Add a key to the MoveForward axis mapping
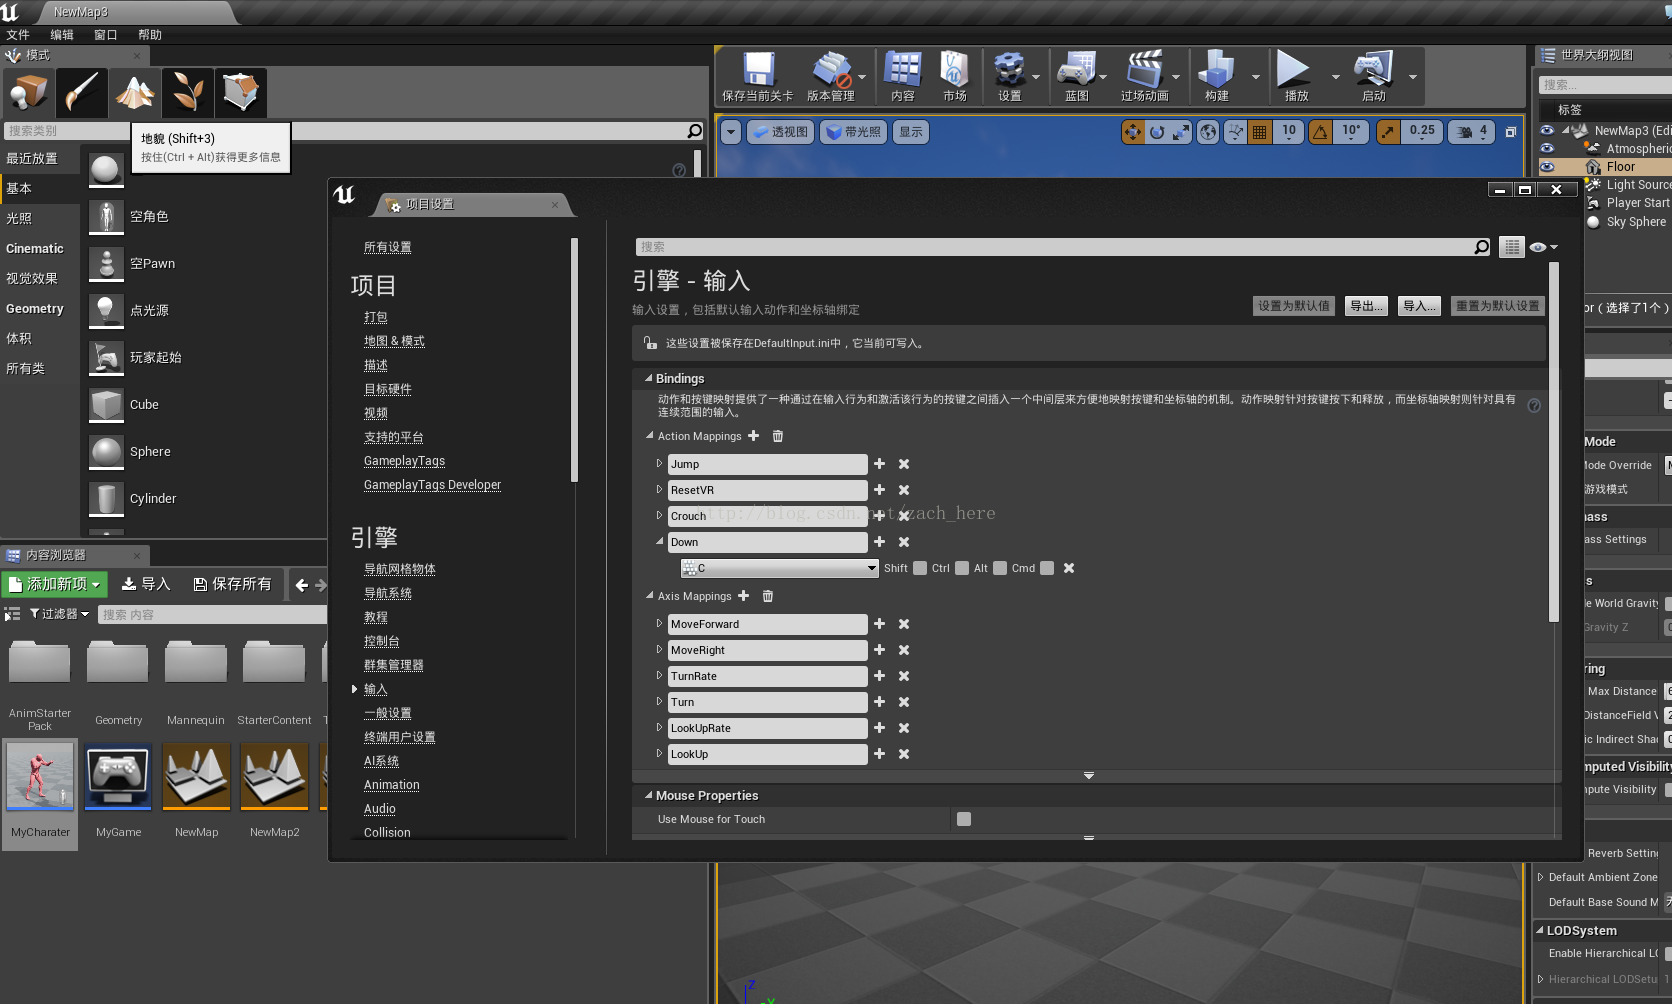 coord(880,624)
